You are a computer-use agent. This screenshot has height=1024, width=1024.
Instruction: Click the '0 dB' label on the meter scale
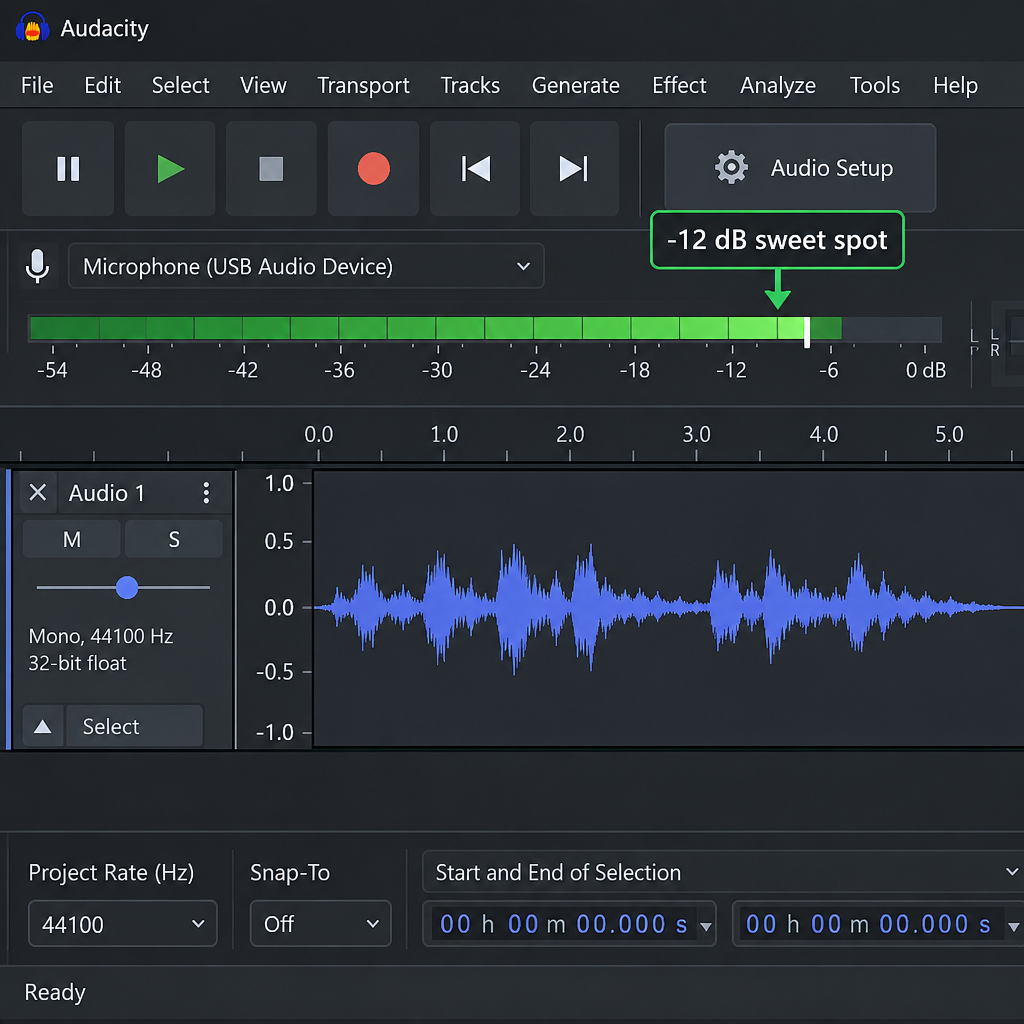pos(925,370)
